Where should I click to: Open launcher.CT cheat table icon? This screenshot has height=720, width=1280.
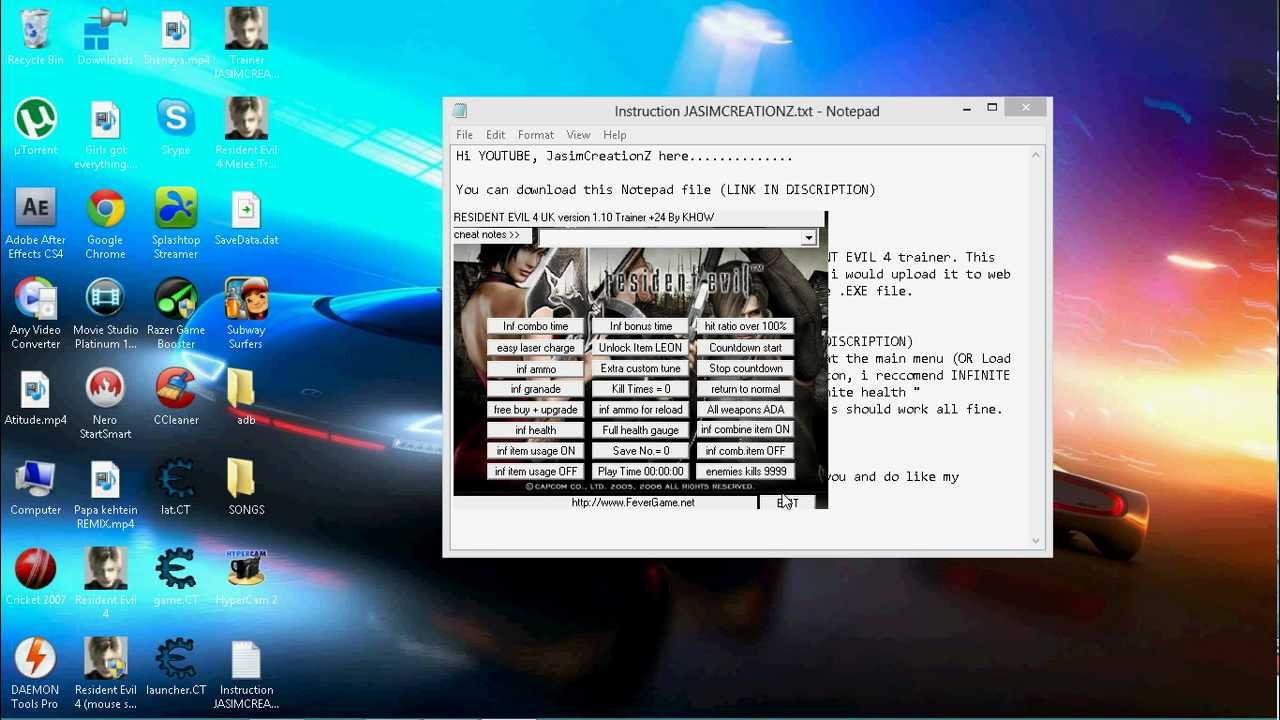(x=175, y=667)
